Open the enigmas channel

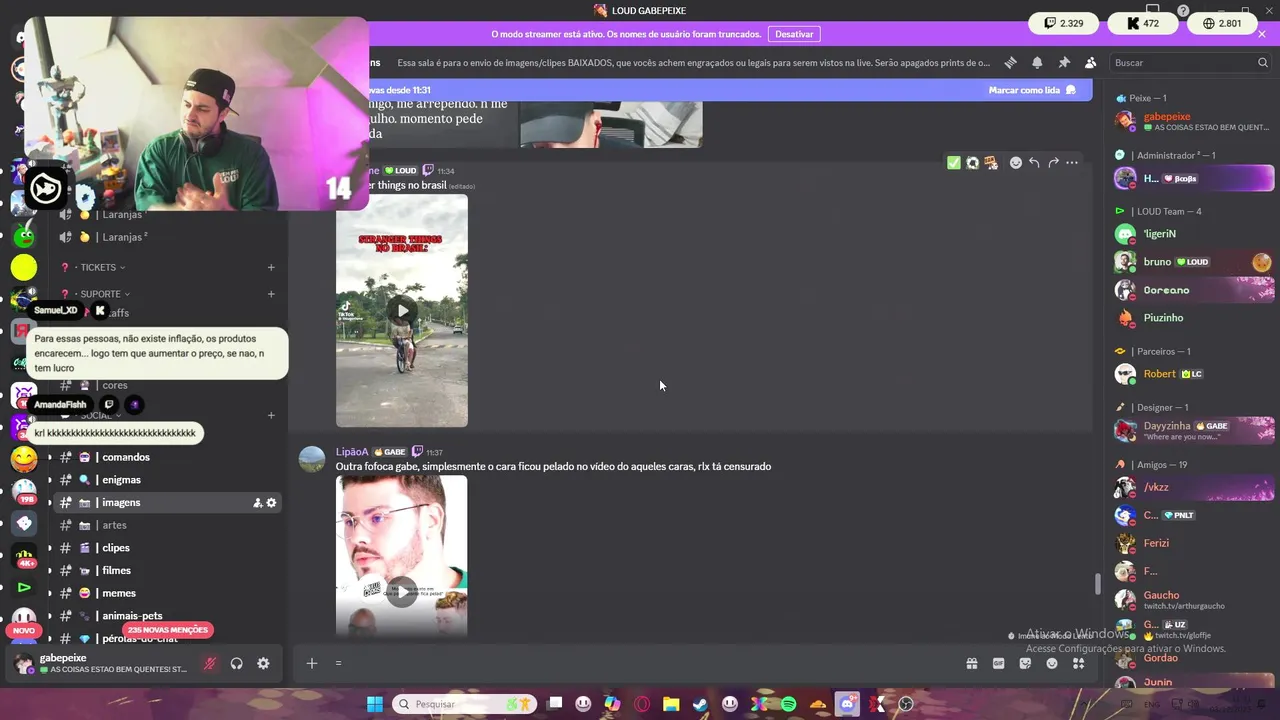[x=168, y=480]
